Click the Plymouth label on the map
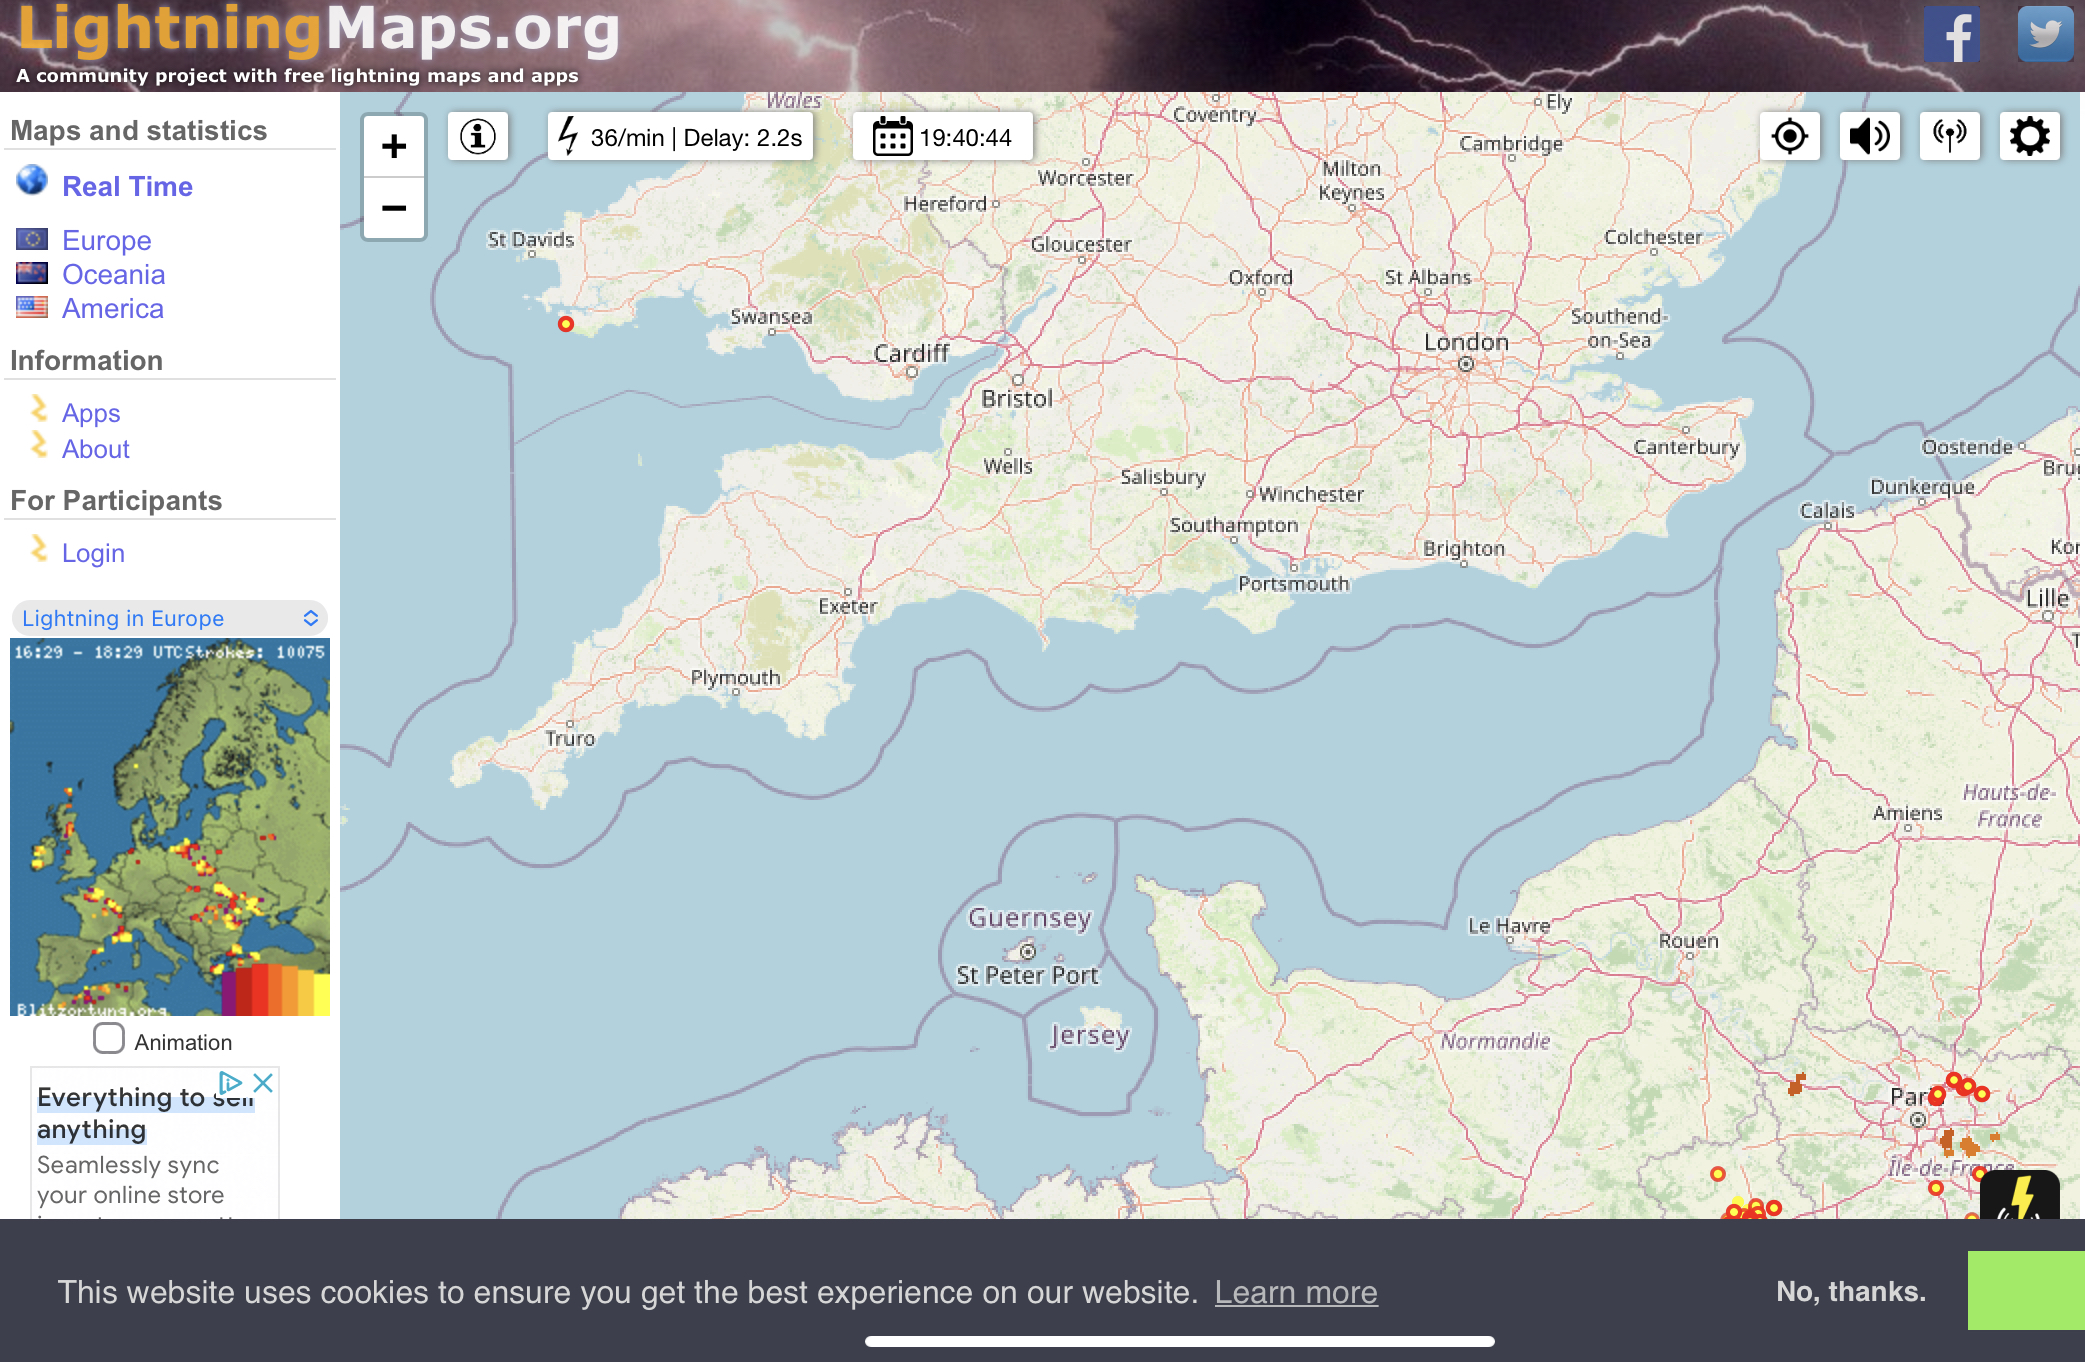This screenshot has width=2085, height=1362. 735,678
